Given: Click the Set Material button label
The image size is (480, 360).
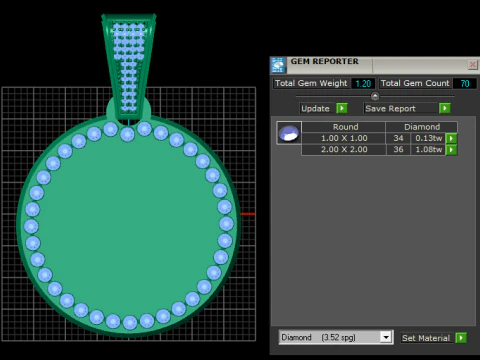Looking at the screenshot, I should pyautogui.click(x=426, y=338).
